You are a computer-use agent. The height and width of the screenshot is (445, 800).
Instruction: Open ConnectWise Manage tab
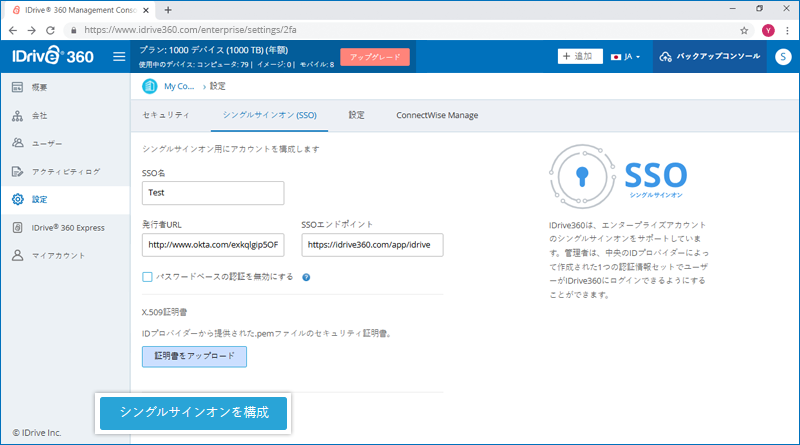coord(437,115)
